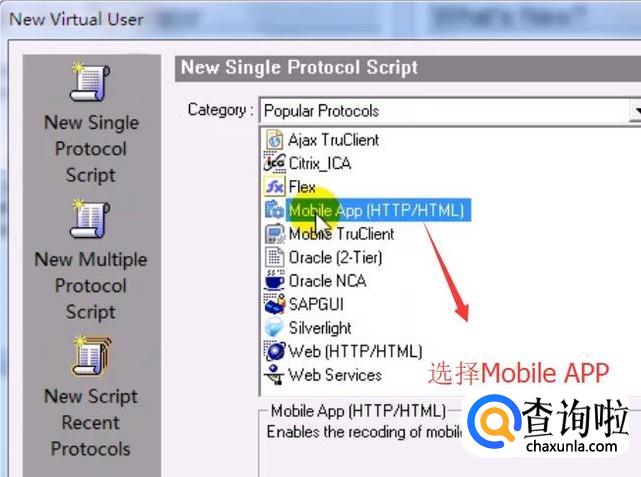The width and height of the screenshot is (641, 477).
Task: Click the Ajax TruClient protocol icon
Action: click(275, 140)
